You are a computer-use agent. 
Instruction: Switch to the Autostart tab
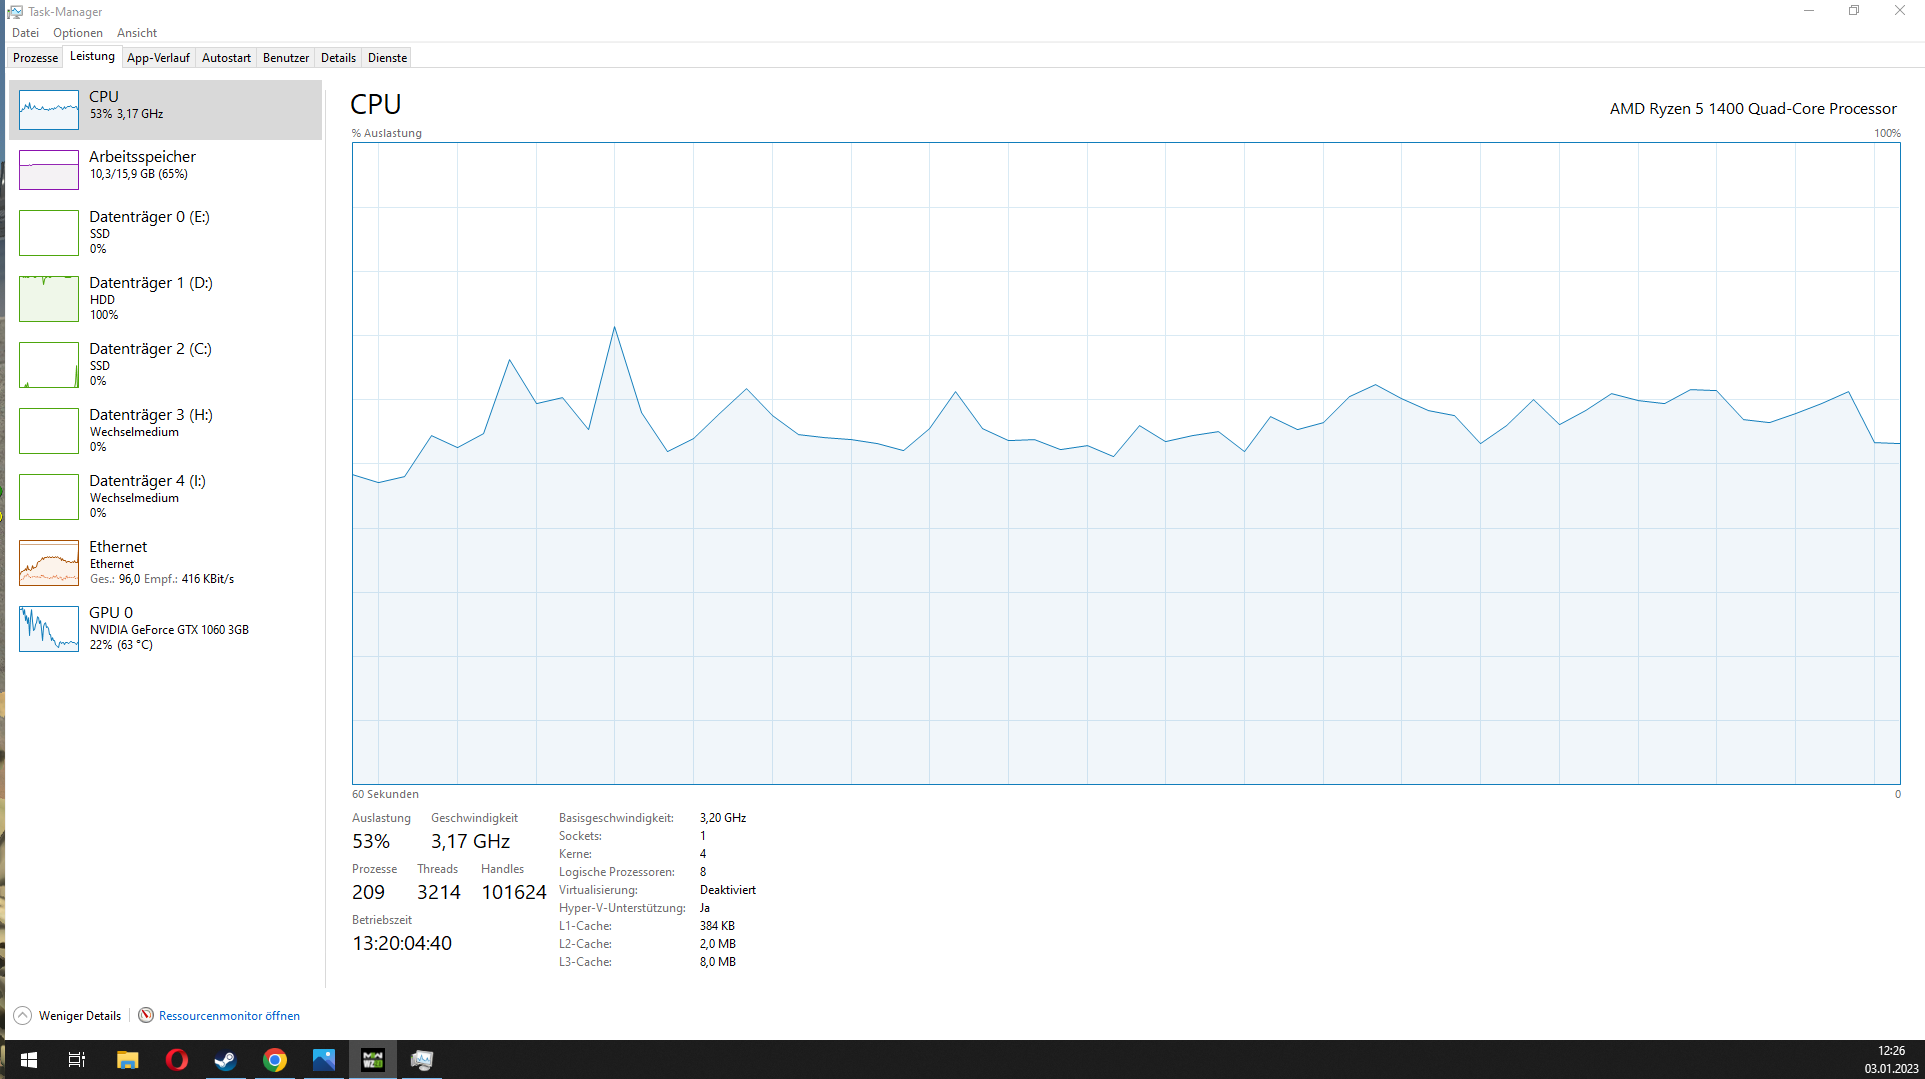226,58
